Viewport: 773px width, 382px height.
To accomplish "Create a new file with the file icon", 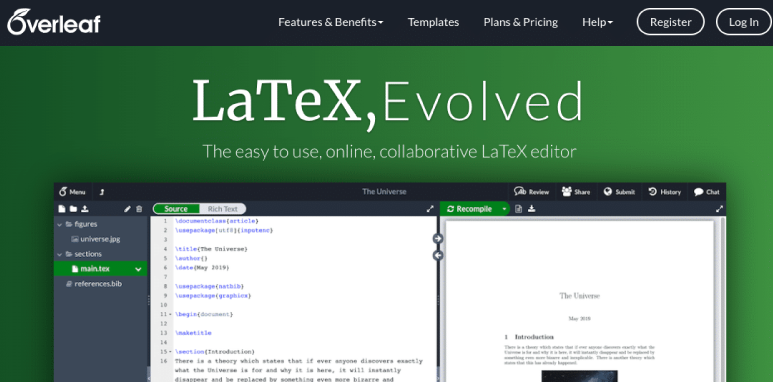I will point(62,209).
